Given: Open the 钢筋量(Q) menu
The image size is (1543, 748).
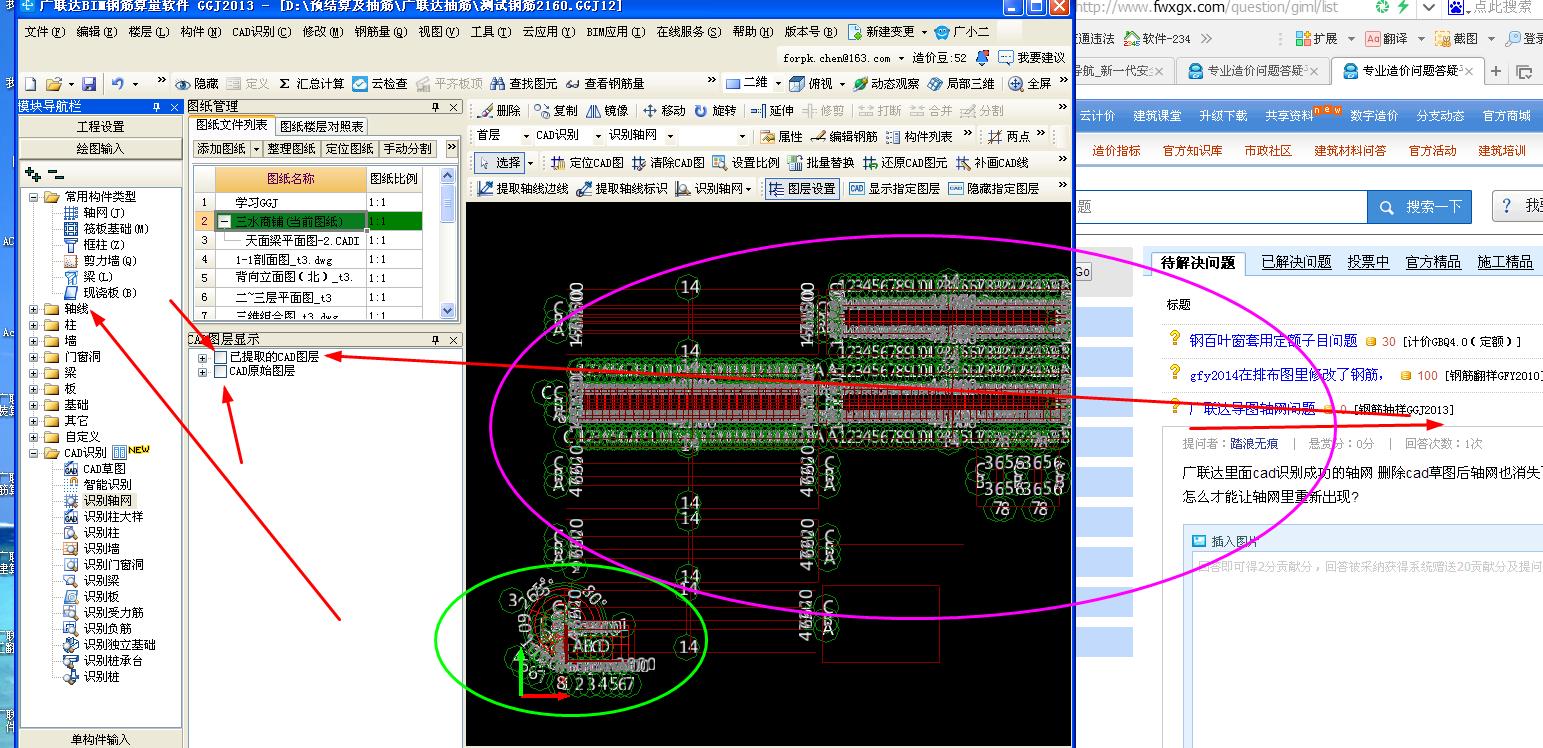Looking at the screenshot, I should tap(381, 32).
